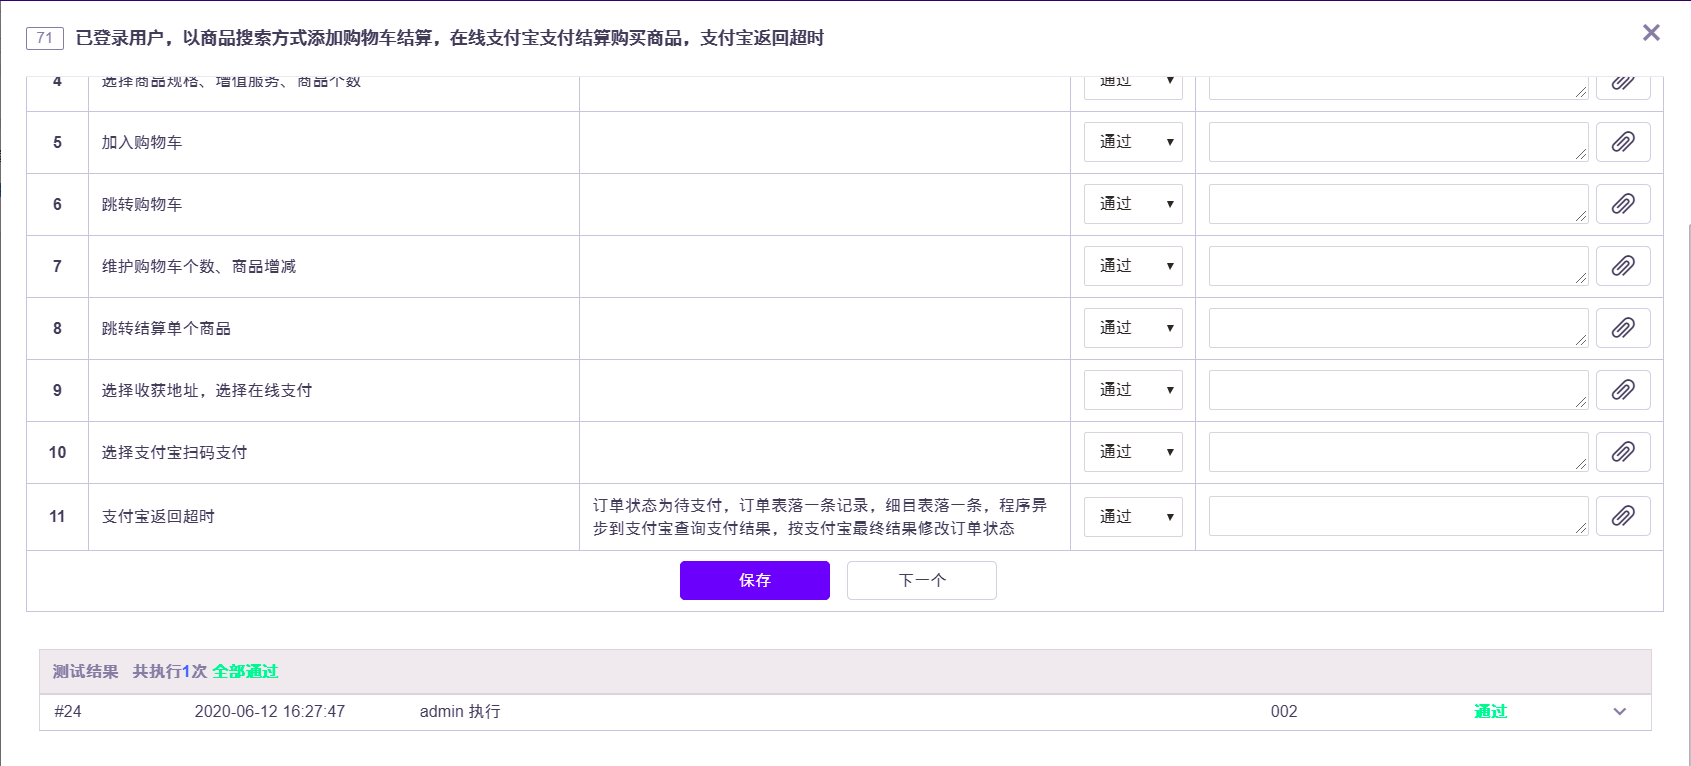Focus the remark field for step 9 选择收获地址
1691x766 pixels.
(1398, 390)
